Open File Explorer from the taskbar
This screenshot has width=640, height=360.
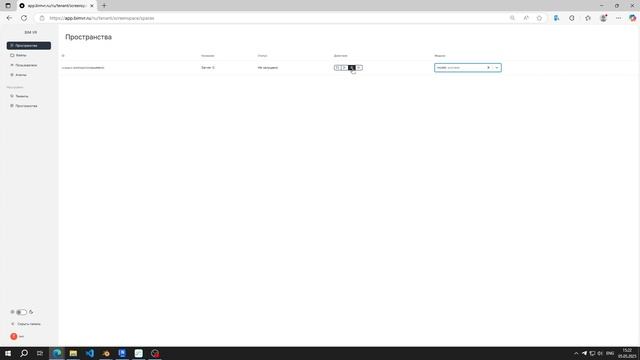point(73,353)
